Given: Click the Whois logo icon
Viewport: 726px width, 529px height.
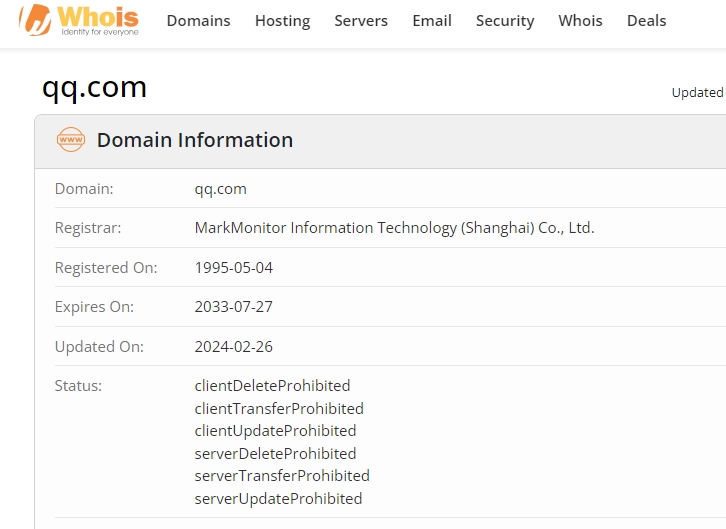Looking at the screenshot, I should click(80, 20).
